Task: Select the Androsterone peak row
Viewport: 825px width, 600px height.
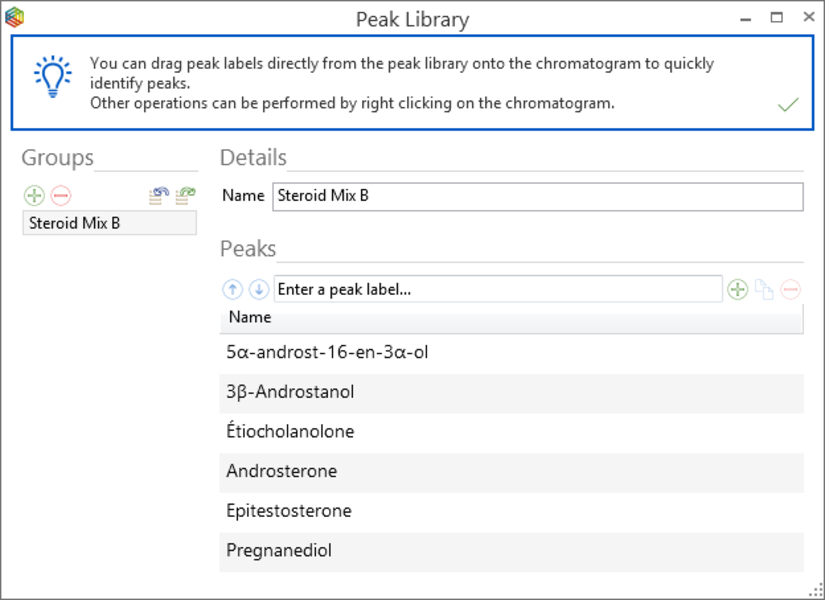Action: pos(511,472)
